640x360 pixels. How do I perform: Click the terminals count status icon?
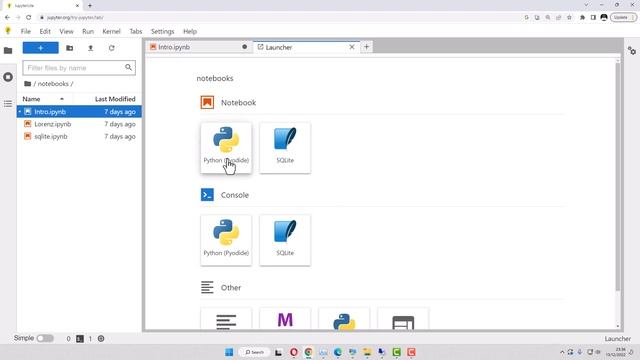pyautogui.click(x=80, y=338)
